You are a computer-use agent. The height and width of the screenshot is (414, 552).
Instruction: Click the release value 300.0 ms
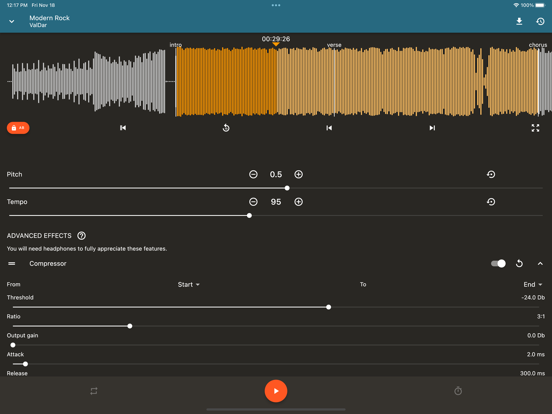(x=532, y=373)
